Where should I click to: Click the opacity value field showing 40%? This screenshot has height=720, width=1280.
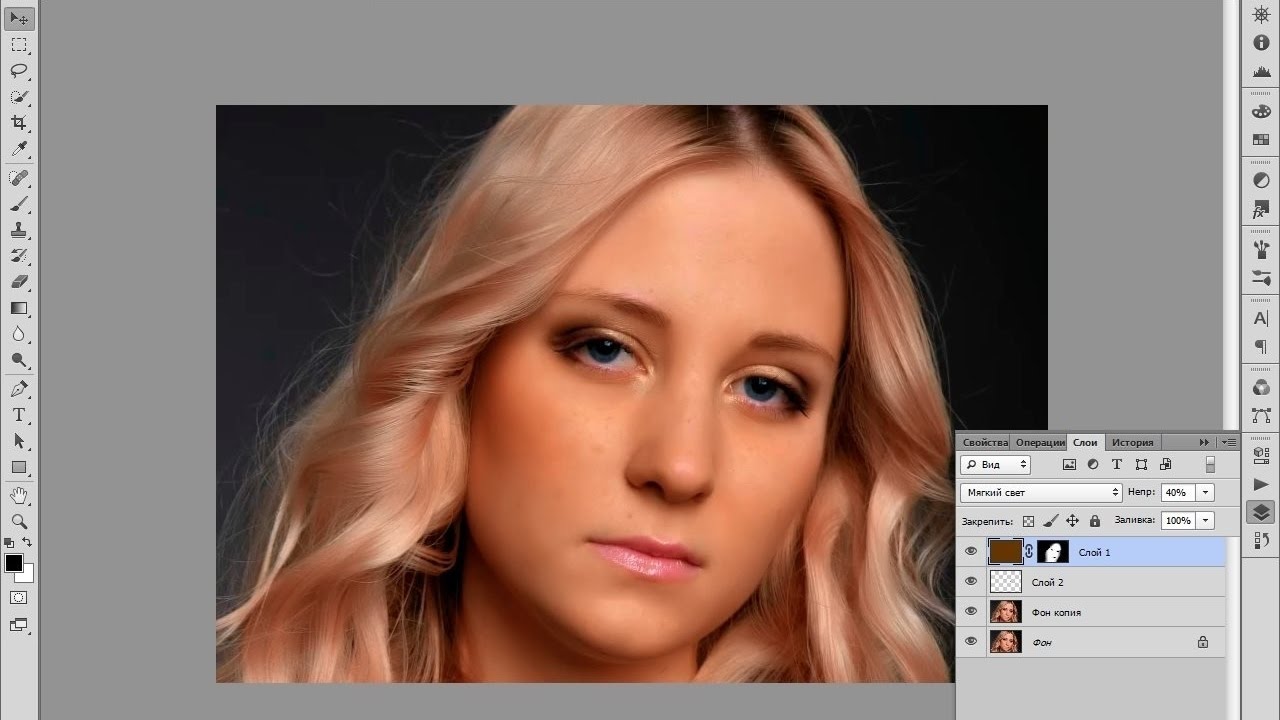pos(1179,492)
